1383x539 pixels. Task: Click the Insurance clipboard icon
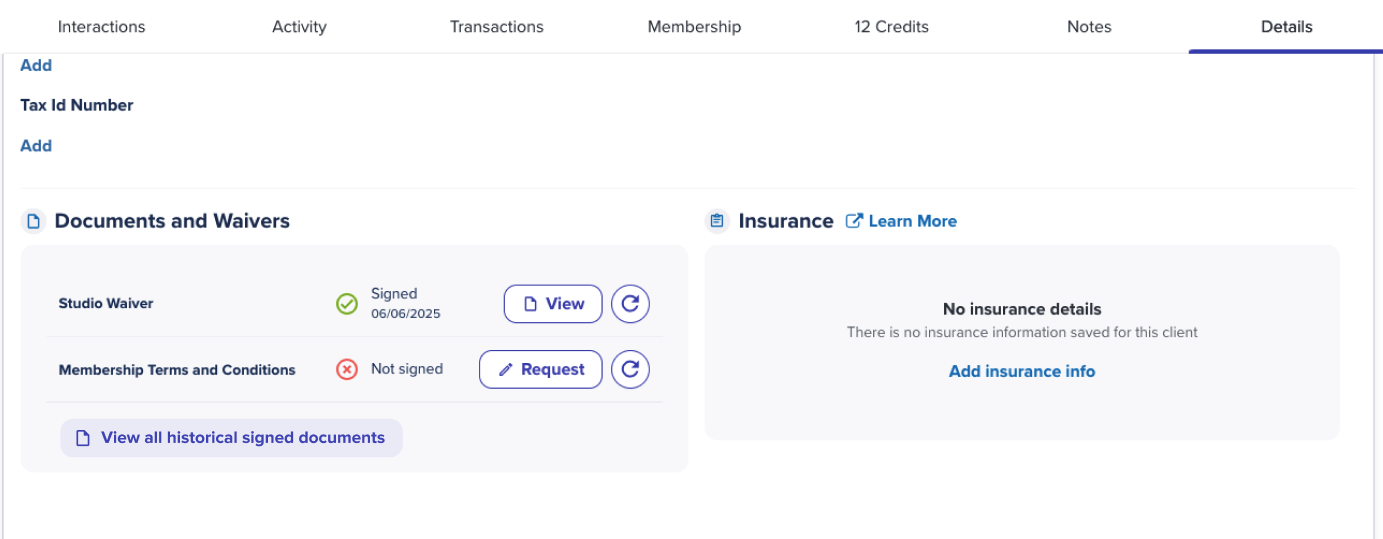(717, 221)
